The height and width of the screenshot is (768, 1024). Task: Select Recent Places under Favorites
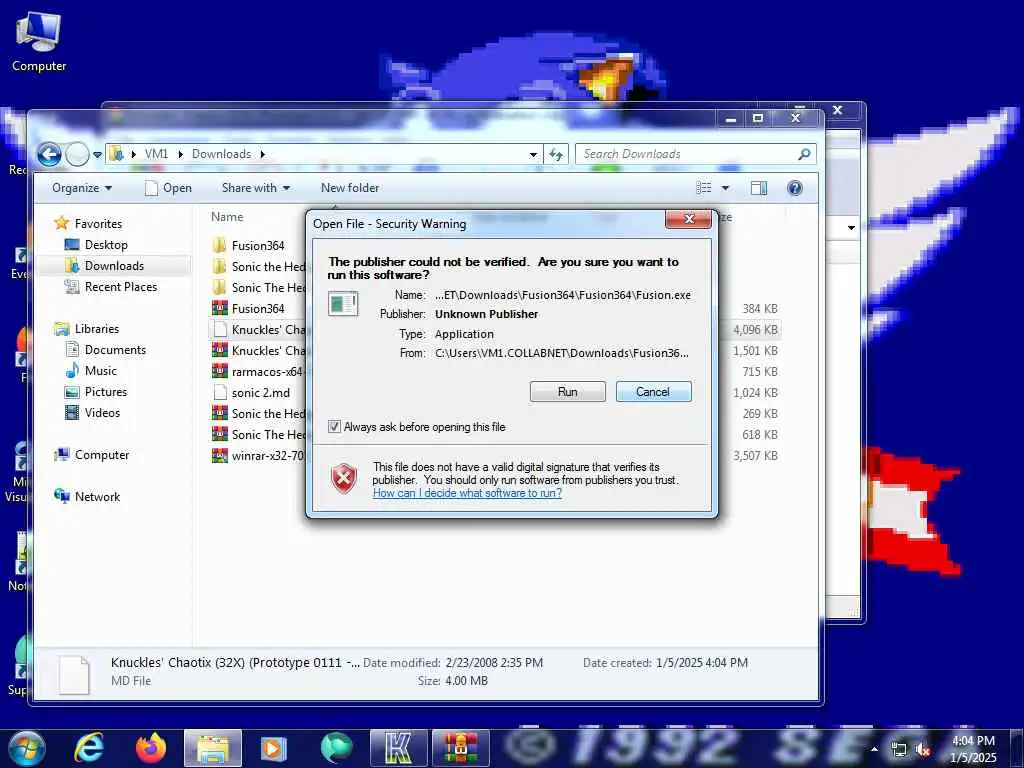click(121, 287)
